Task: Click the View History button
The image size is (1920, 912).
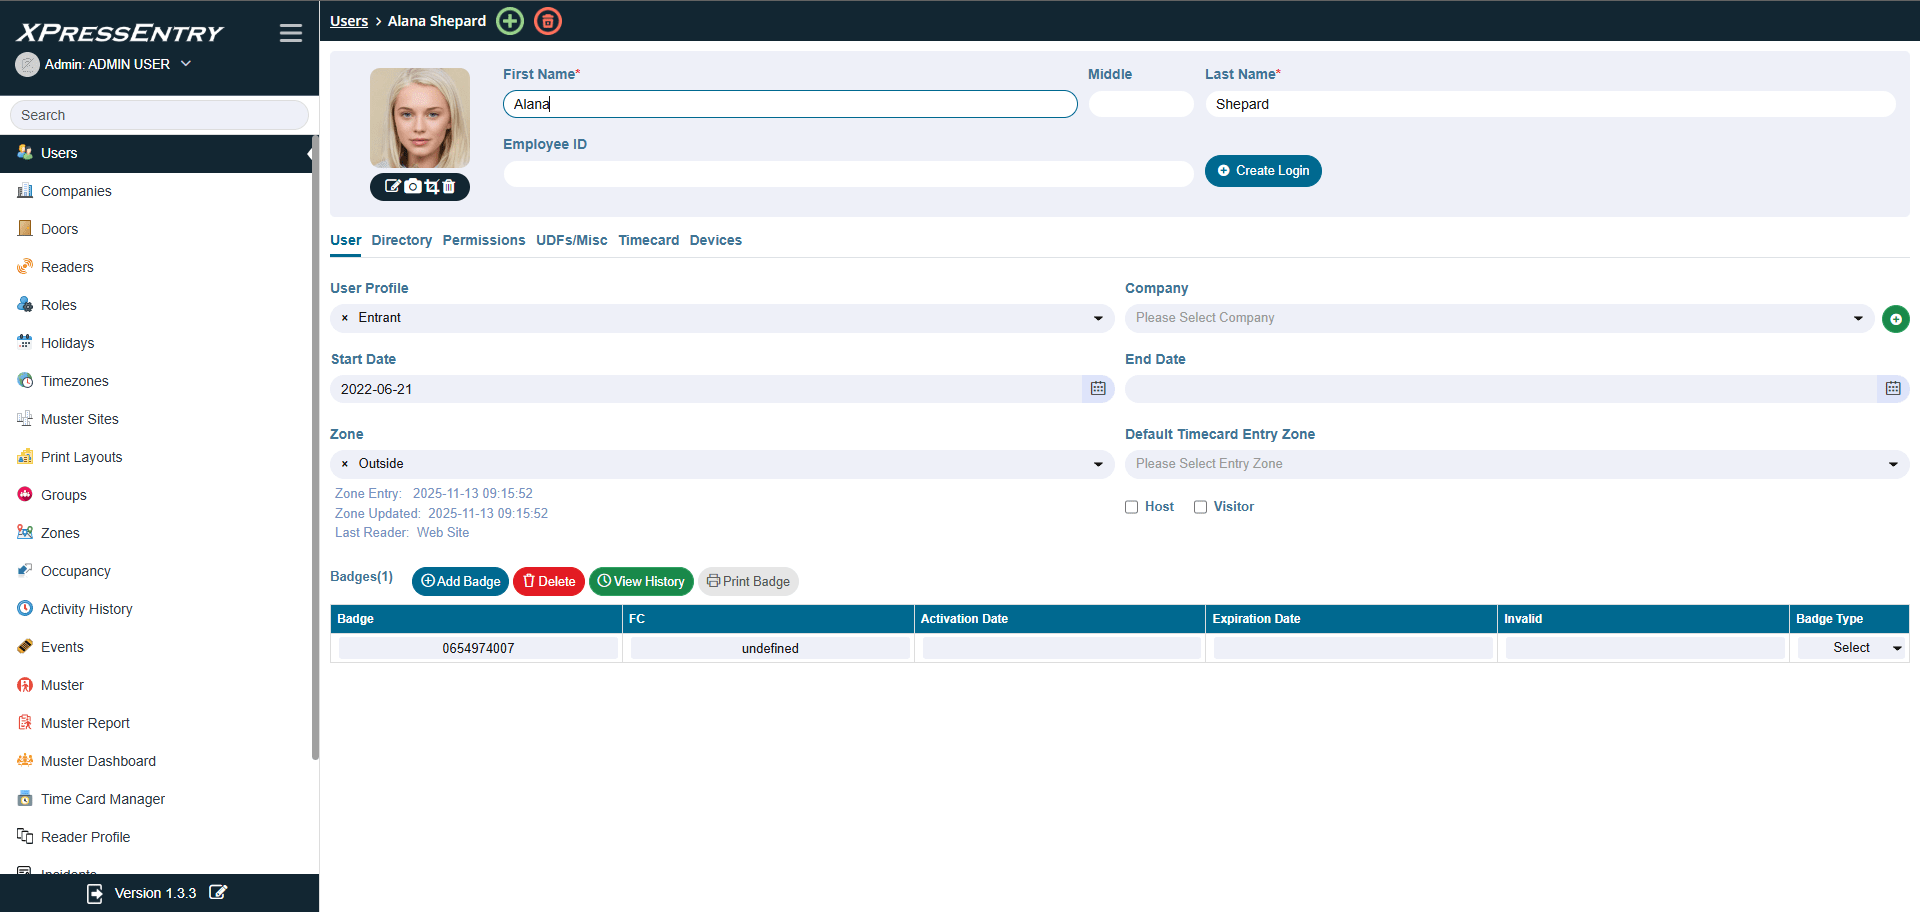Action: [641, 581]
